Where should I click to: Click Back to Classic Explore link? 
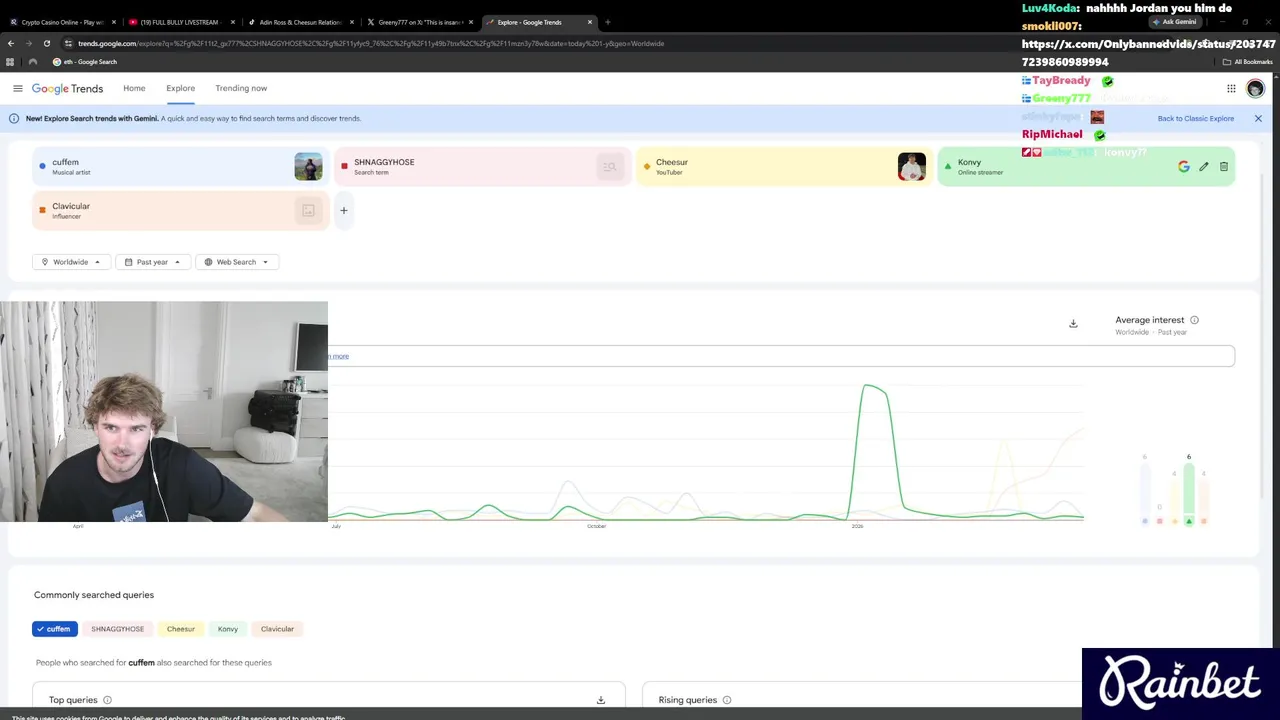(x=1196, y=118)
